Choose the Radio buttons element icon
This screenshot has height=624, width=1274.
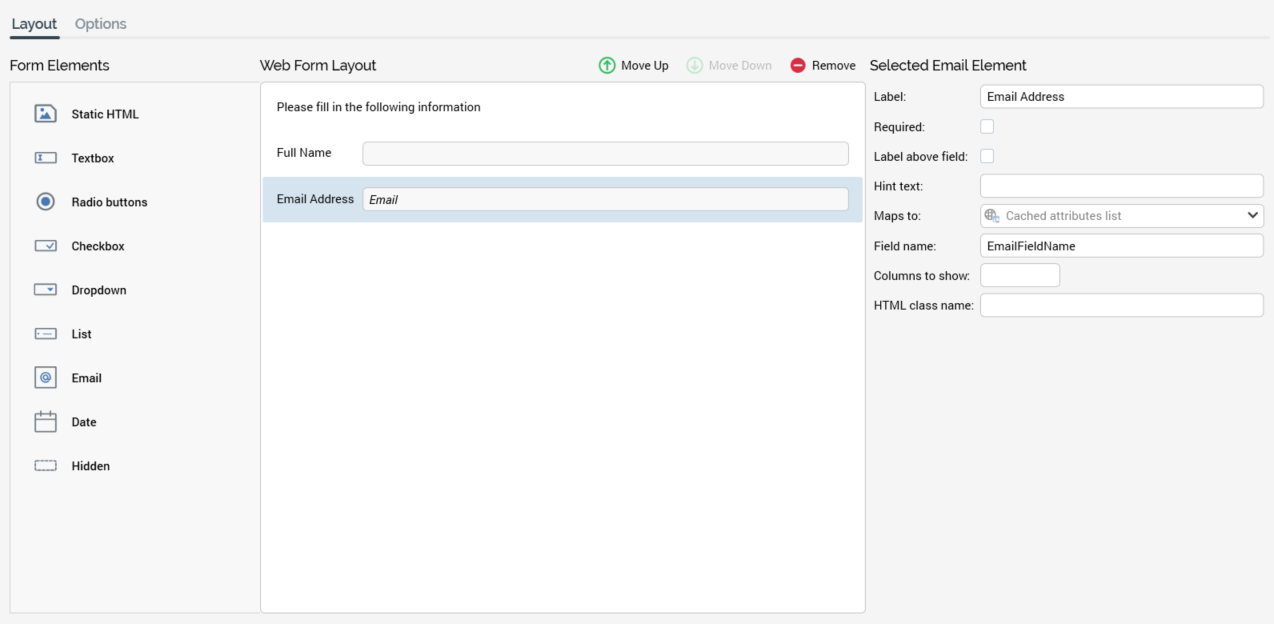[x=45, y=202]
